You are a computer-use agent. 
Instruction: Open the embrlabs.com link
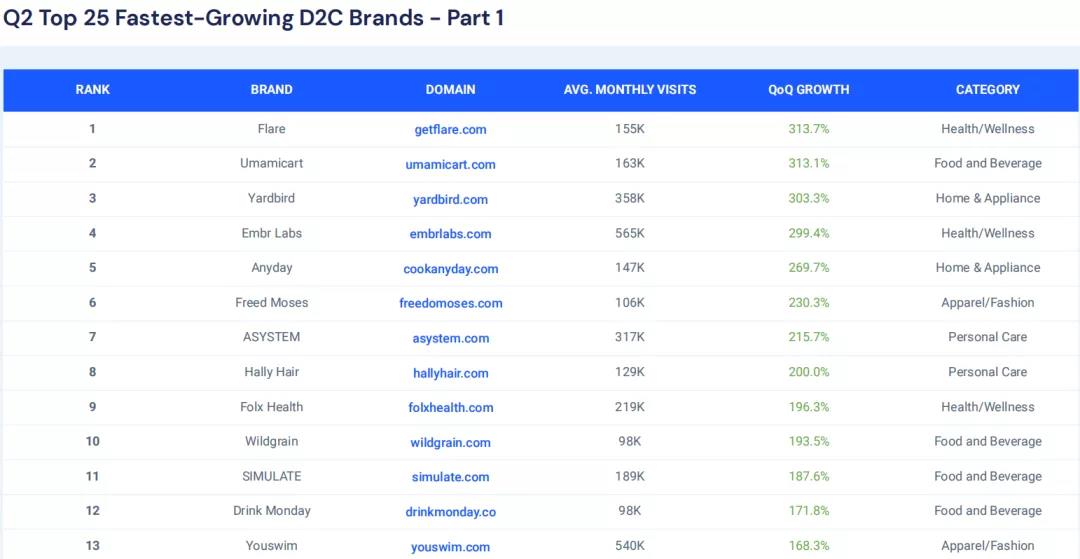[x=450, y=234]
